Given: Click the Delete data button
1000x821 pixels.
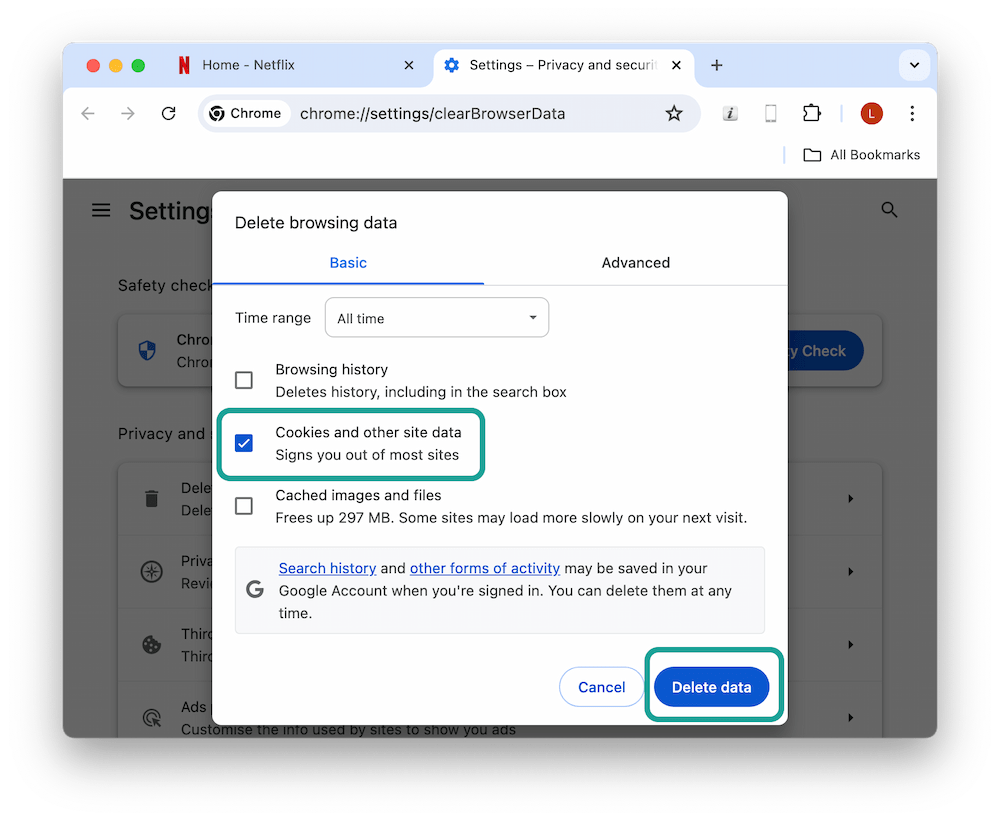Looking at the screenshot, I should click(x=711, y=687).
